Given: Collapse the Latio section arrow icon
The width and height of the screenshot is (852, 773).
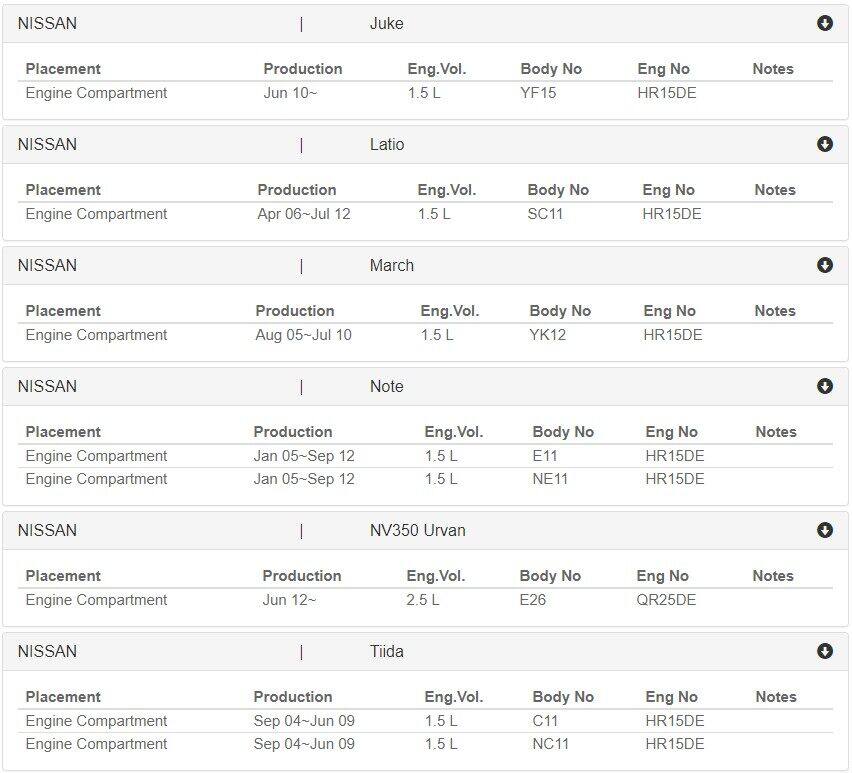Looking at the screenshot, I should (x=824, y=144).
